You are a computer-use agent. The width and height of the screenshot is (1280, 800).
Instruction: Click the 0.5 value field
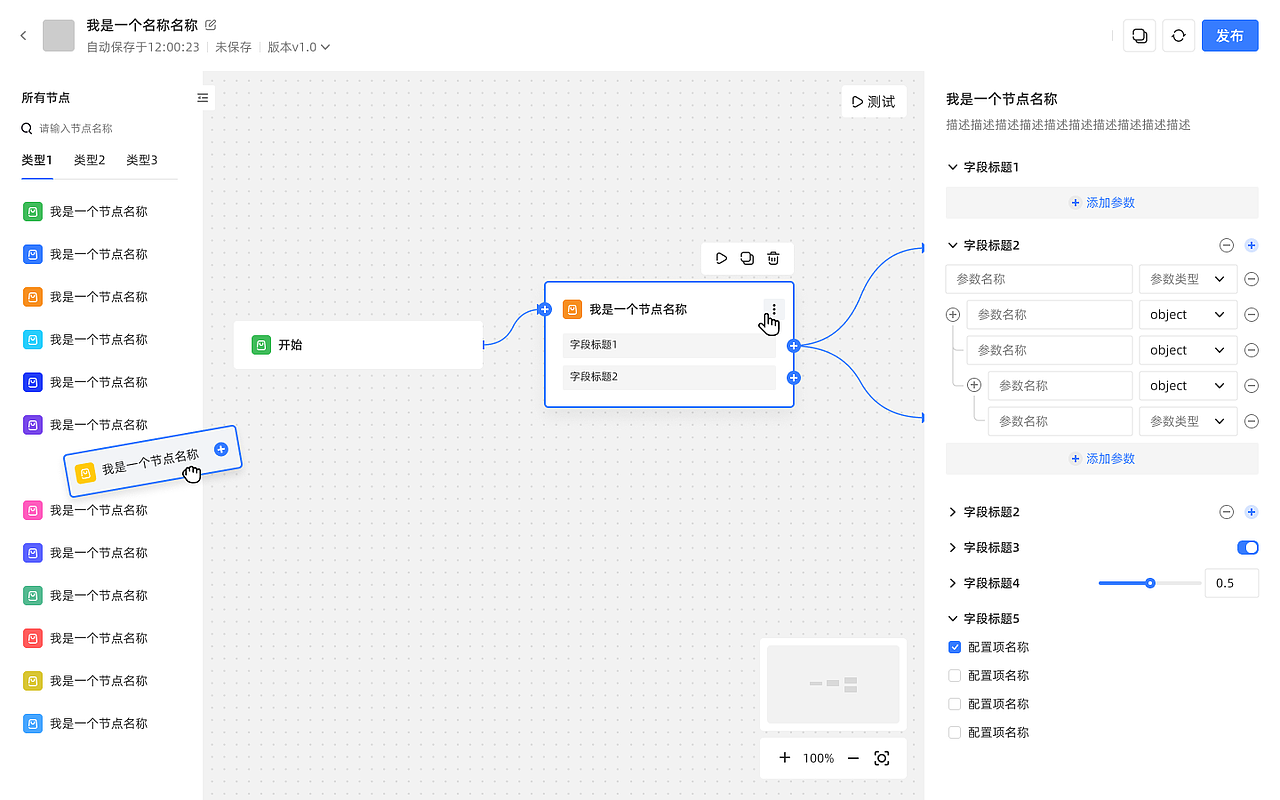[x=1231, y=583]
